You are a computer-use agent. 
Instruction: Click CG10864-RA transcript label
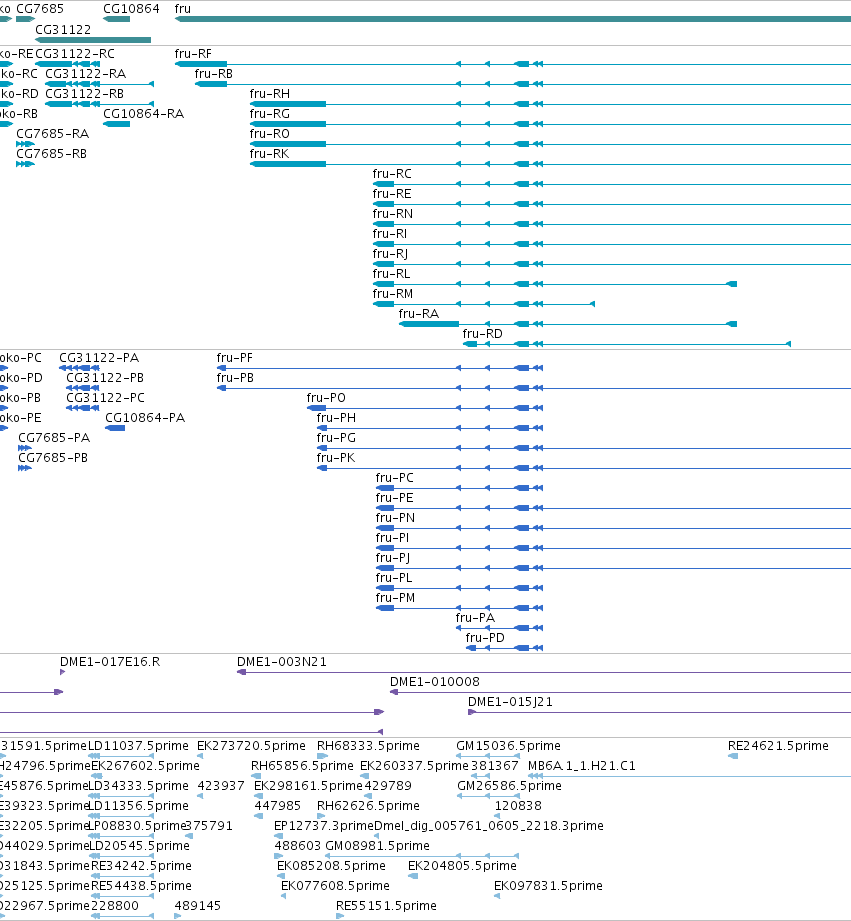pos(143,113)
